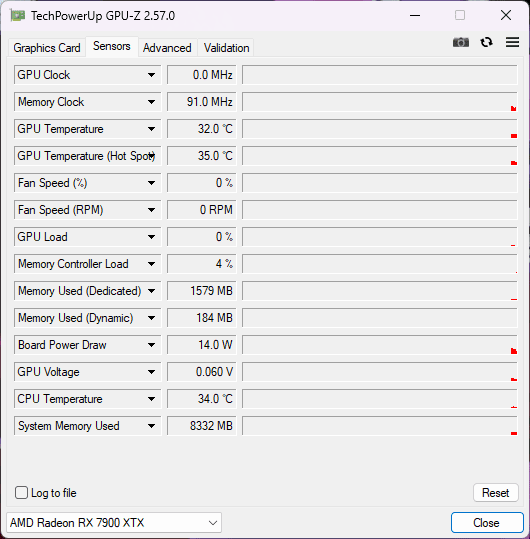Open the hamburger menu icon
This screenshot has width=530, height=539.
pyautogui.click(x=512, y=42)
